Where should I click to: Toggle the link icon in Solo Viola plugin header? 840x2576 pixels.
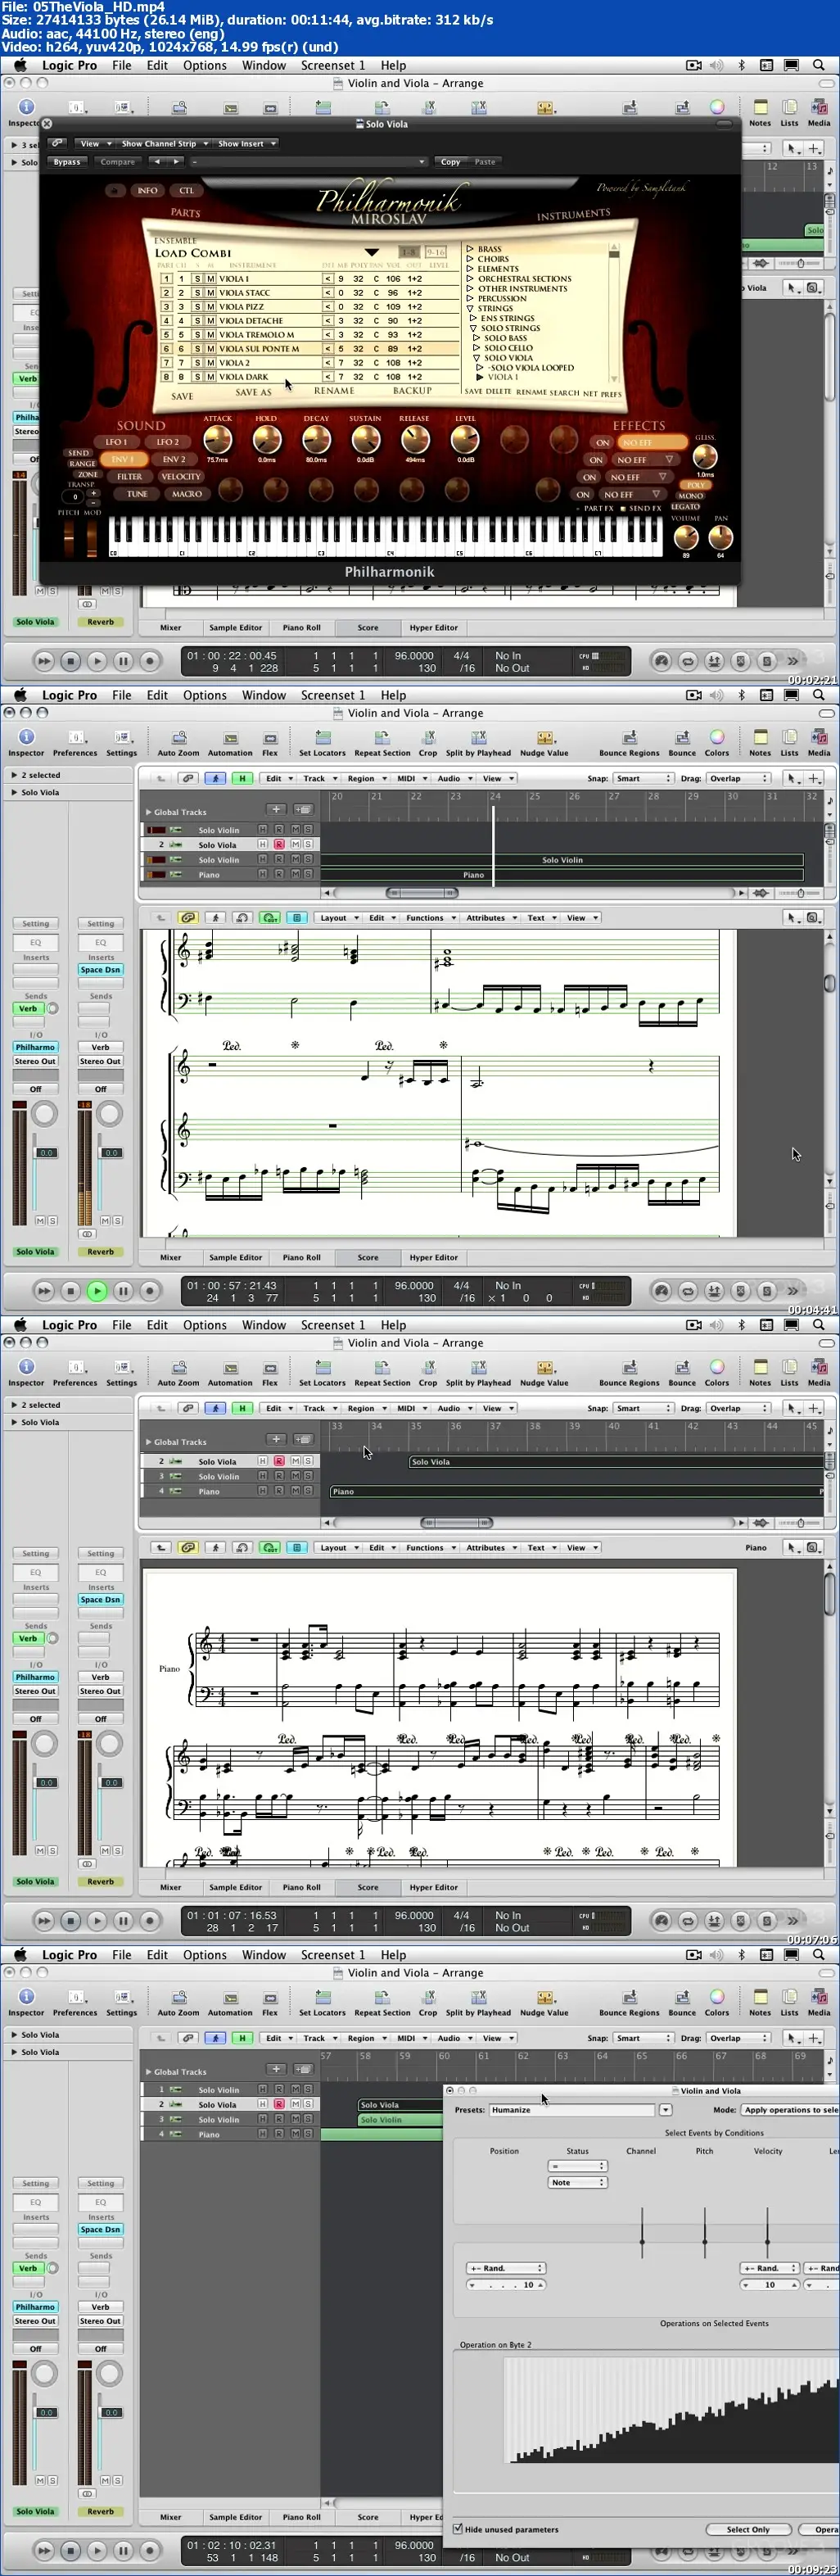coord(57,143)
